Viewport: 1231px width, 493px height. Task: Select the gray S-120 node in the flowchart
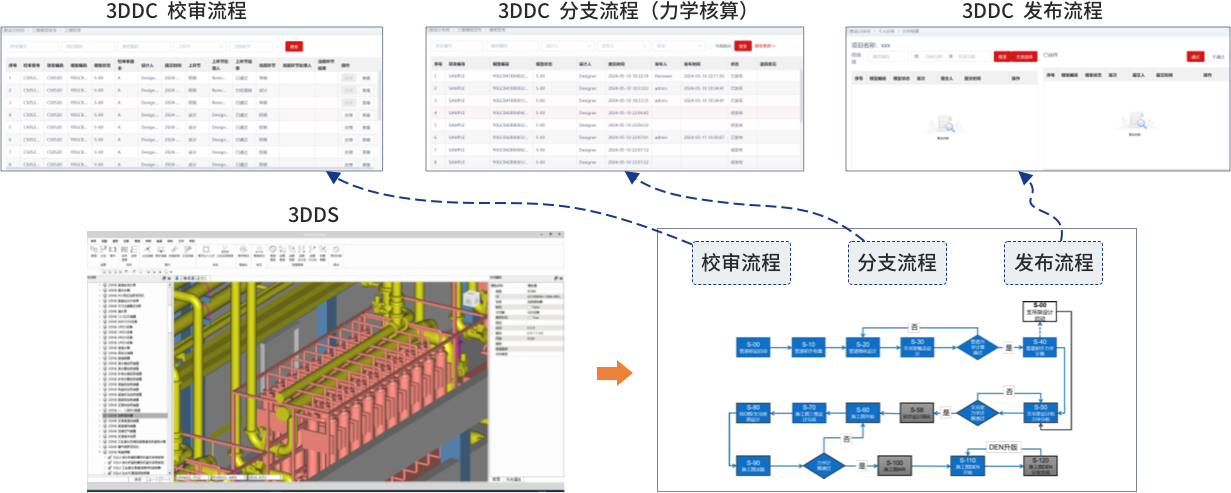[1040, 465]
